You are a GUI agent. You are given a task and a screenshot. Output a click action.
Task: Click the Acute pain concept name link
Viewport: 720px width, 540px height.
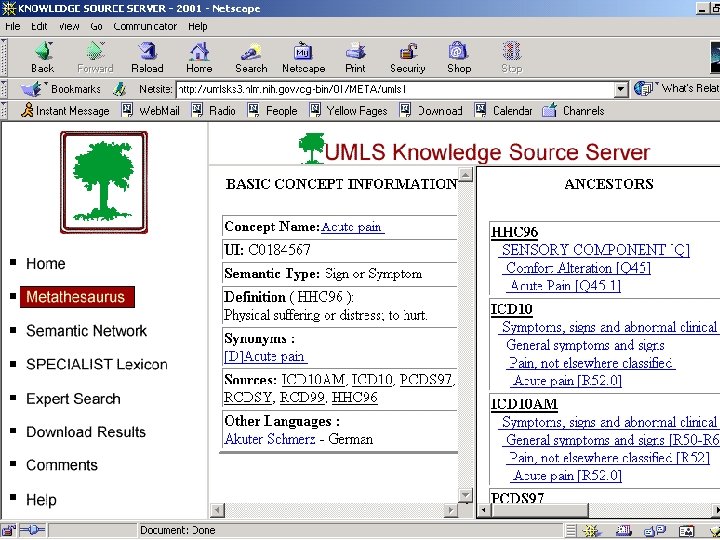pos(352,227)
